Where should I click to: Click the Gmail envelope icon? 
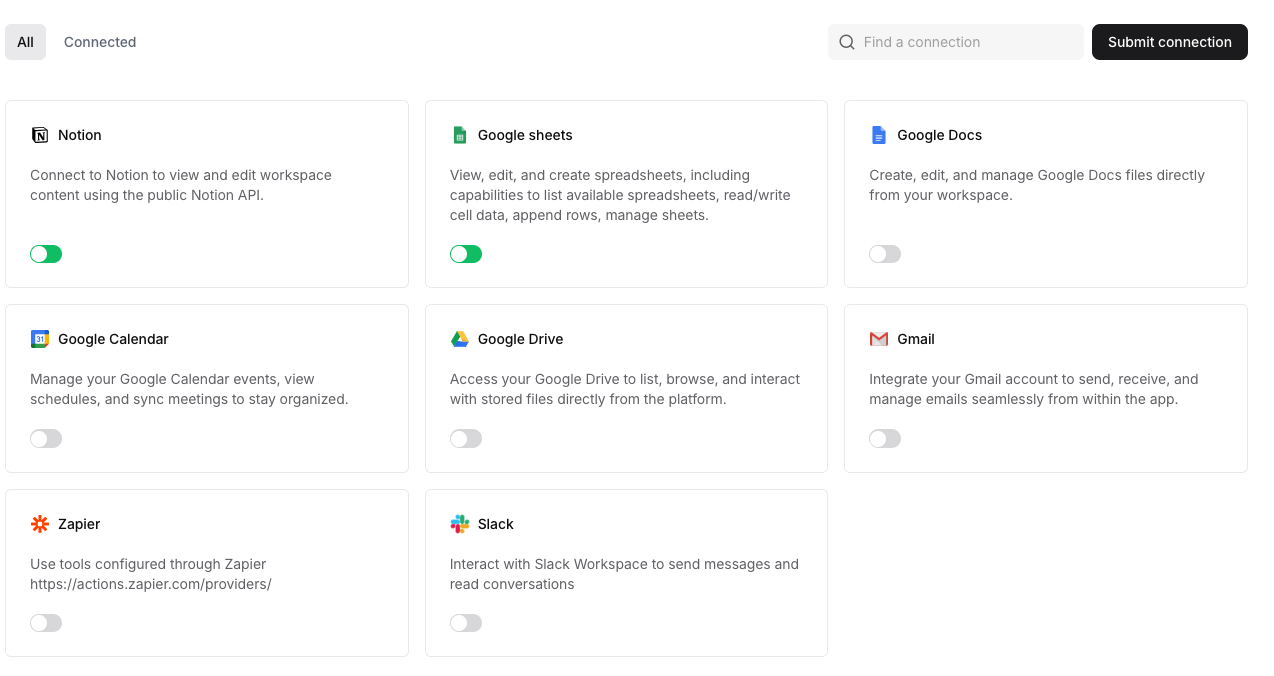(x=879, y=339)
